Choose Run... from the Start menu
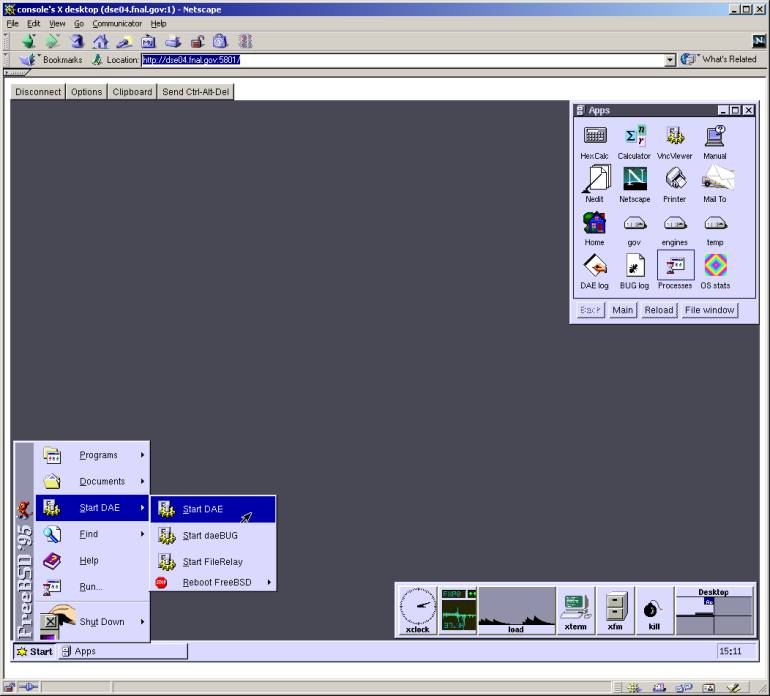This screenshot has height=696, width=770. coord(92,587)
